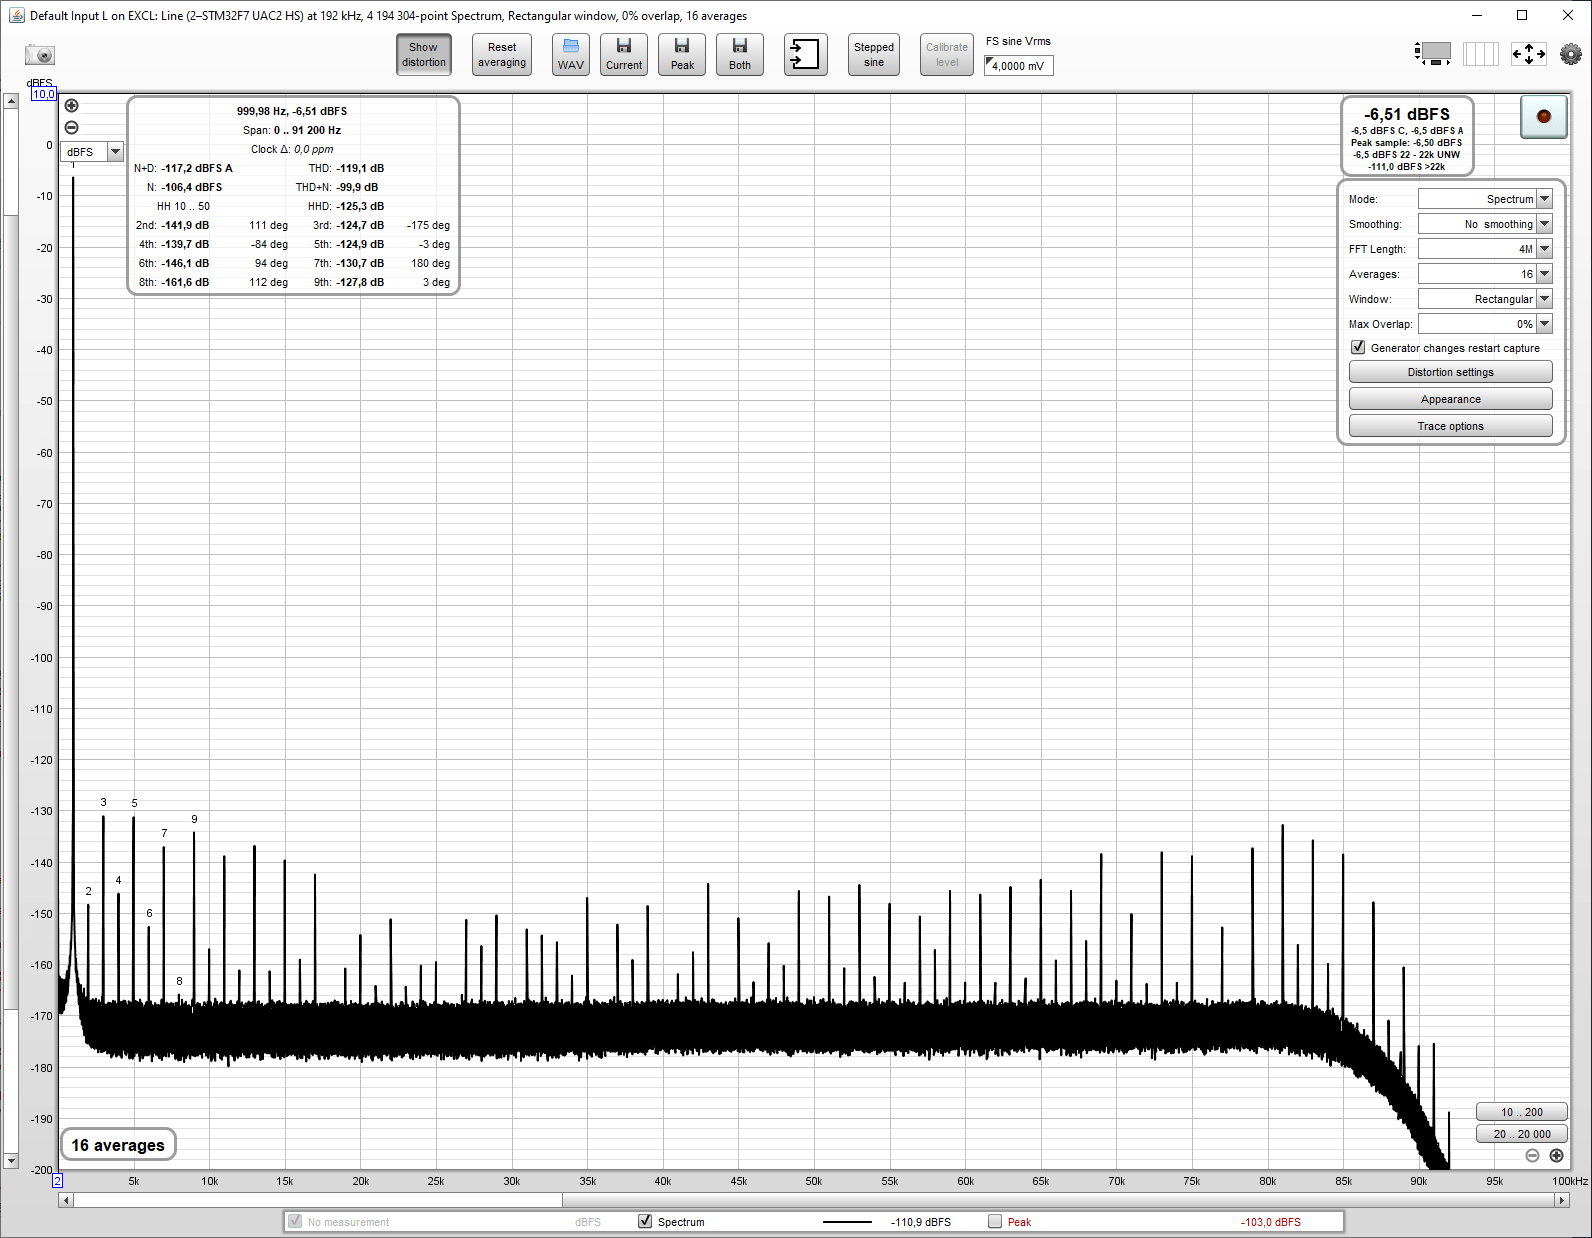Screen dimensions: 1592x1238
Task: Click the Appearance button
Action: pos(1451,399)
